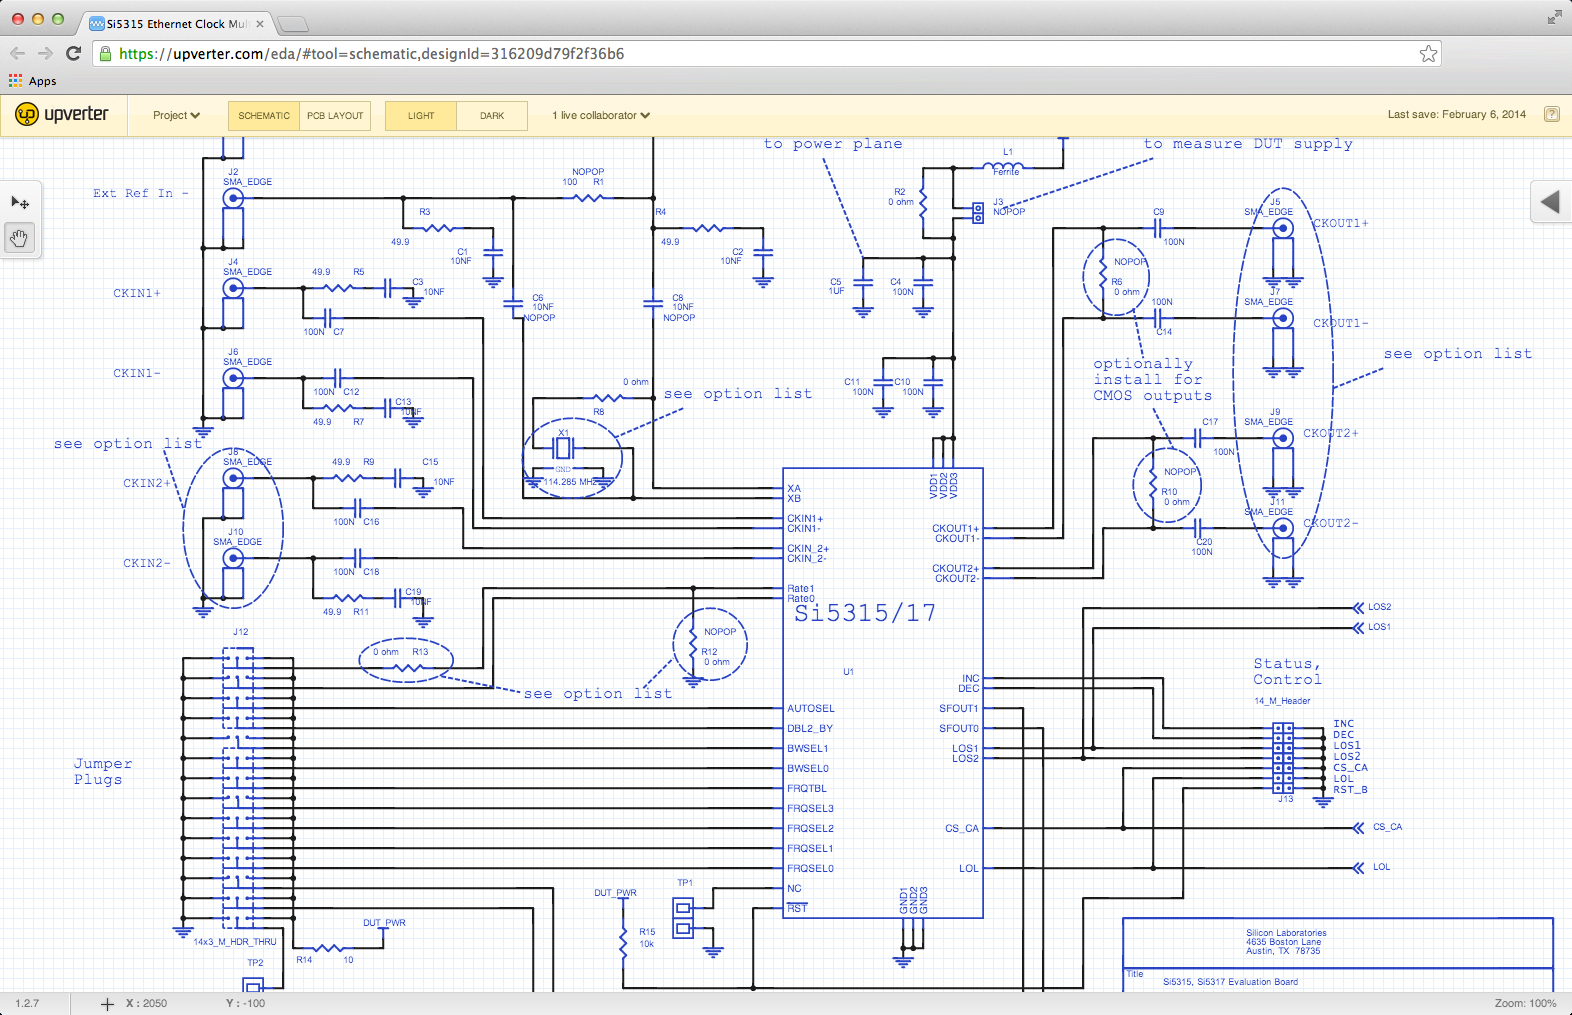This screenshot has height=1015, width=1572.
Task: Go back to the previous page
Action: click(17, 54)
